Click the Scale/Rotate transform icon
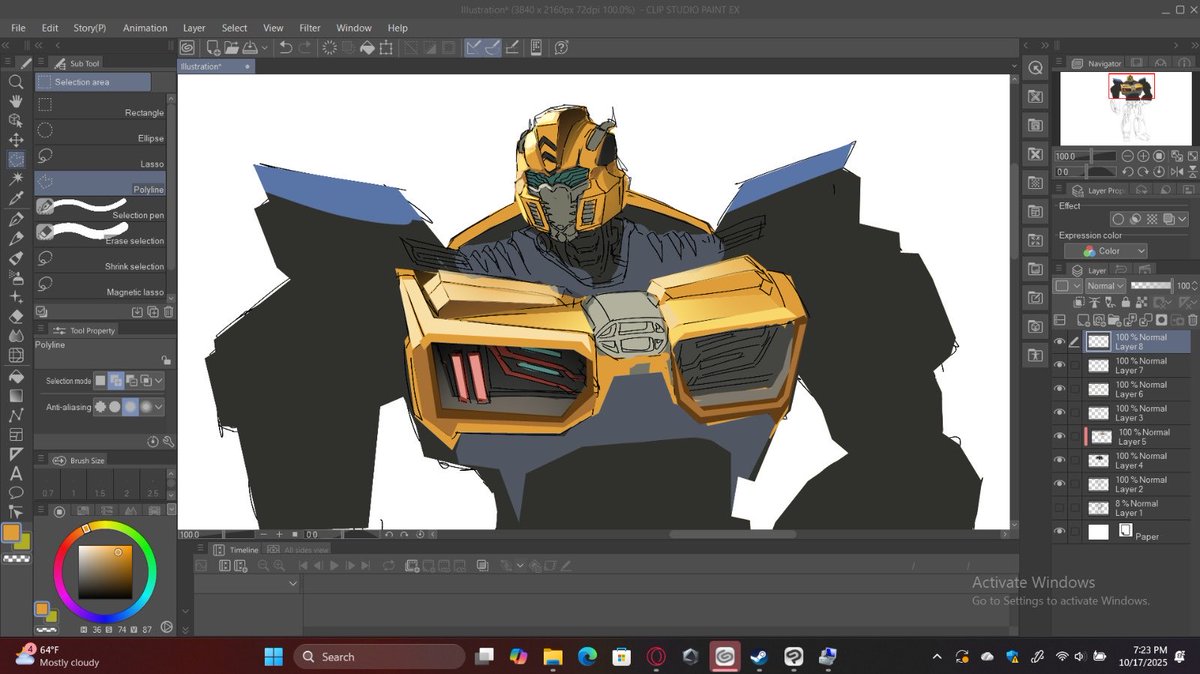 (x=387, y=47)
